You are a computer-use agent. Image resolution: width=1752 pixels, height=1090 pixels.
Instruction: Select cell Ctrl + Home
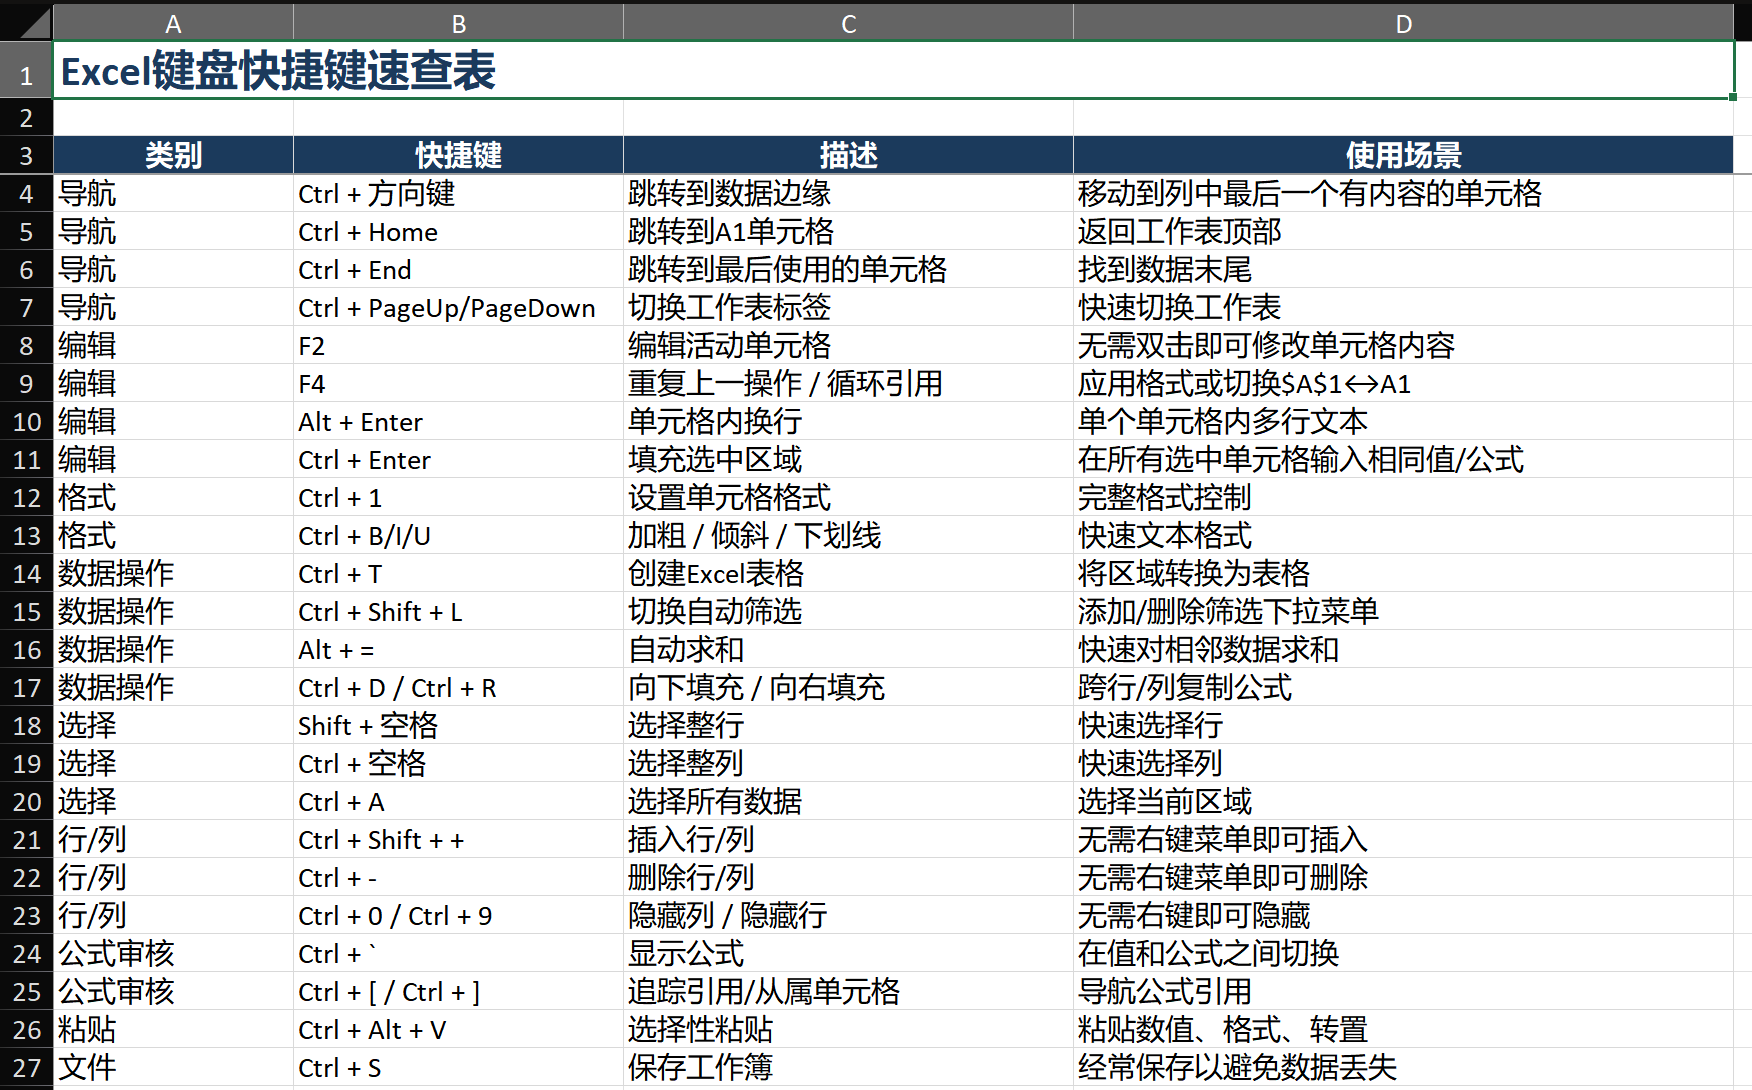coord(458,231)
